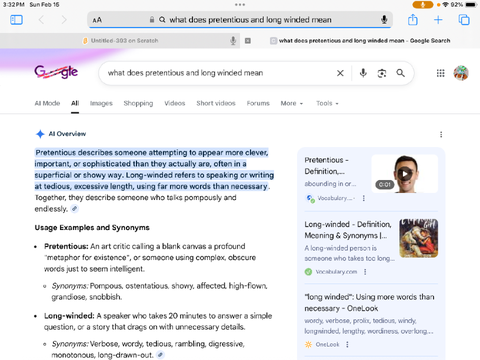Switch to Images results
This screenshot has height=360, width=480.
(x=101, y=103)
